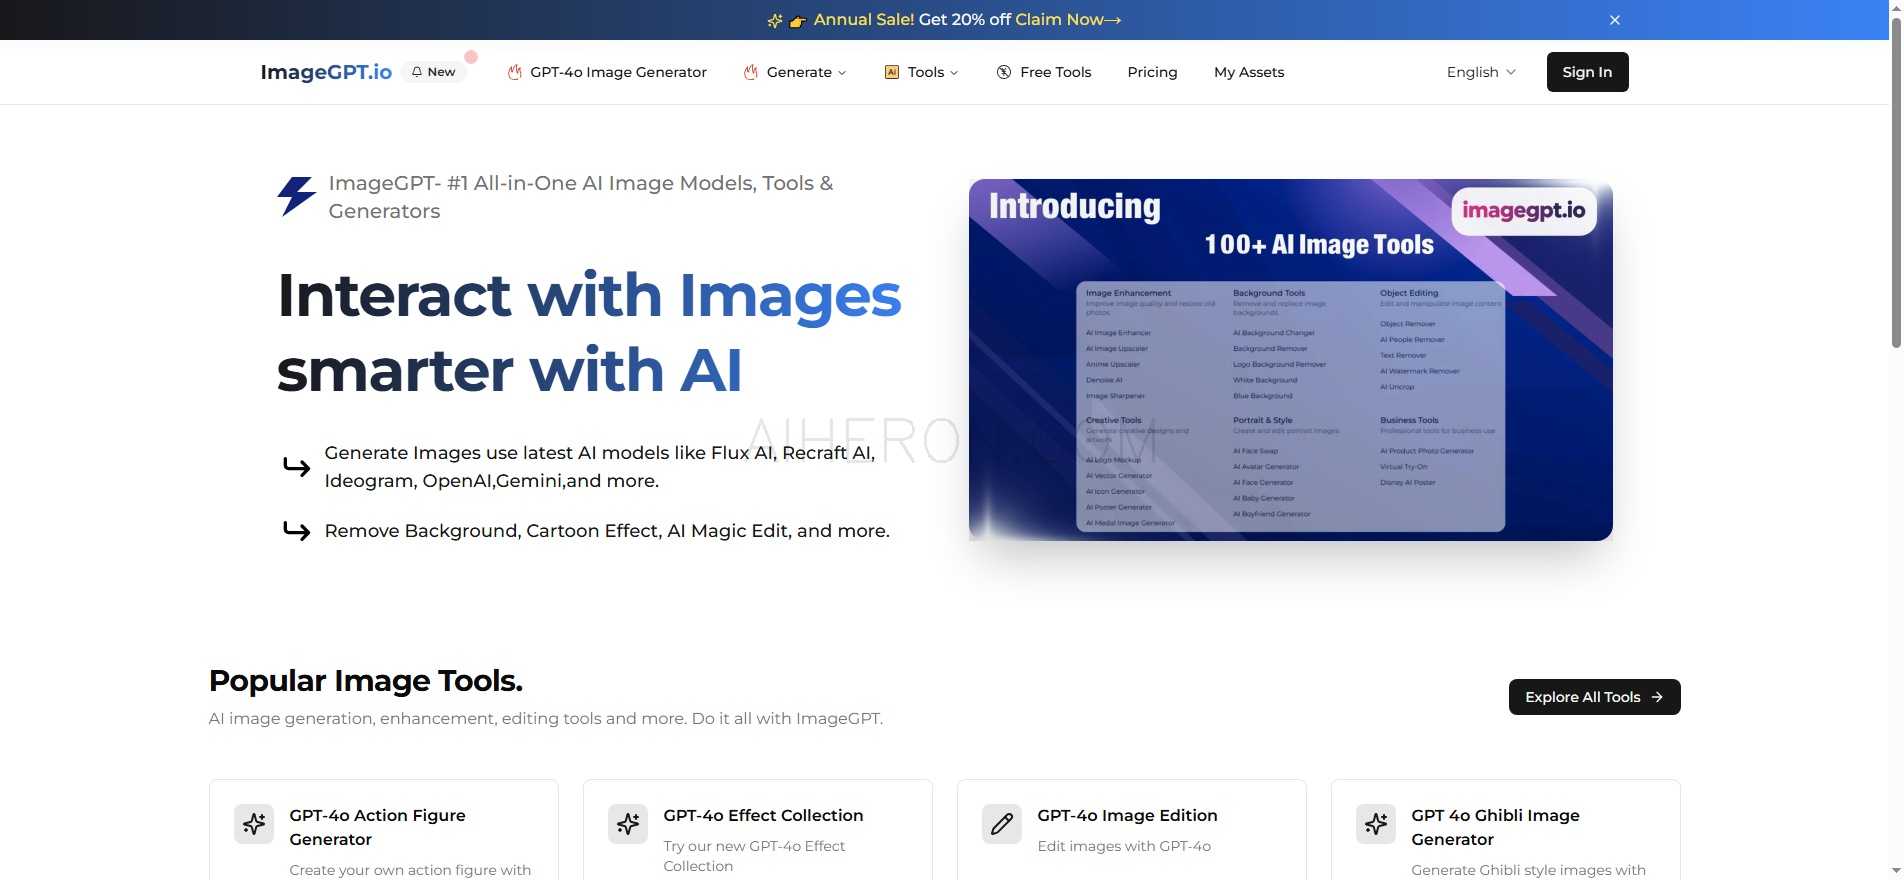
Task: Go to Pricing page
Action: [1152, 72]
